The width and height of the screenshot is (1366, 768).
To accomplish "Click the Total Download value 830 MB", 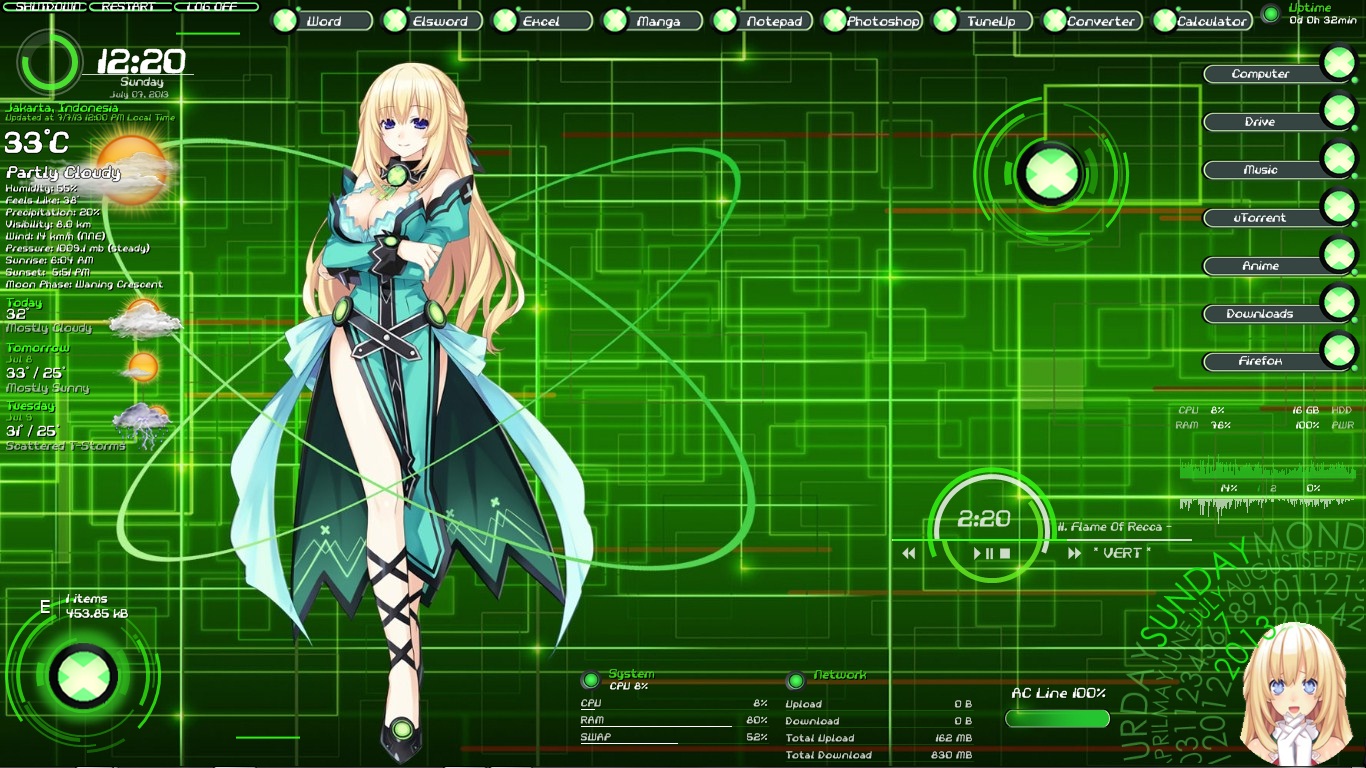I will tap(951, 755).
